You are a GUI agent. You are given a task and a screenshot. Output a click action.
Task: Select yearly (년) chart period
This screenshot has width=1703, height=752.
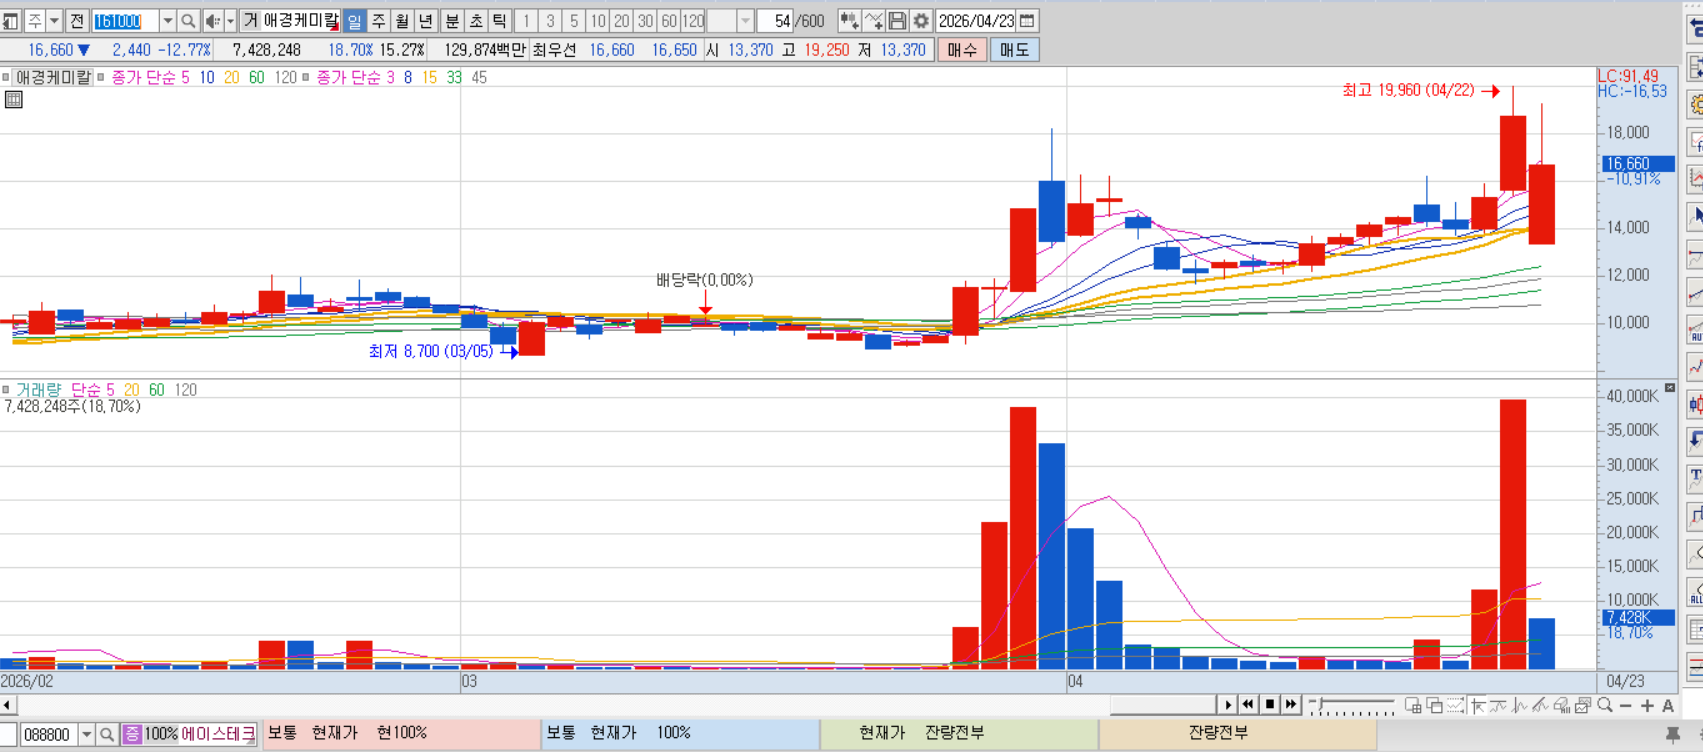coord(425,21)
